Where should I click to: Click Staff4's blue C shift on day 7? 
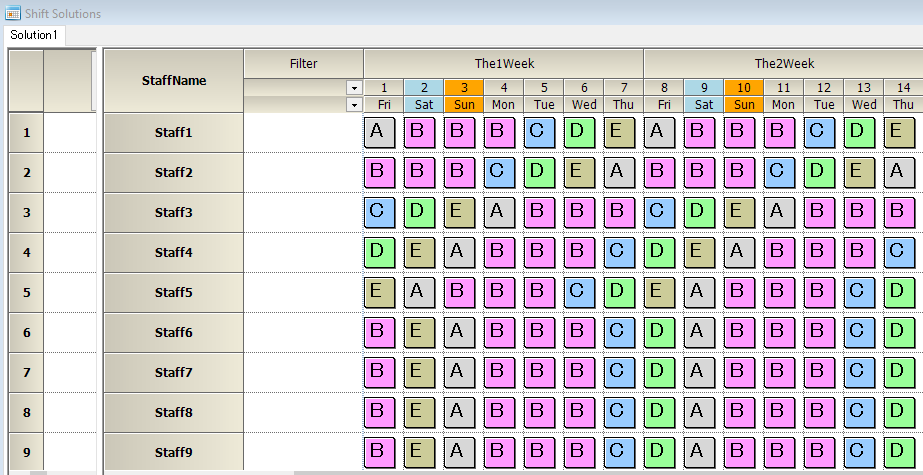618,253
